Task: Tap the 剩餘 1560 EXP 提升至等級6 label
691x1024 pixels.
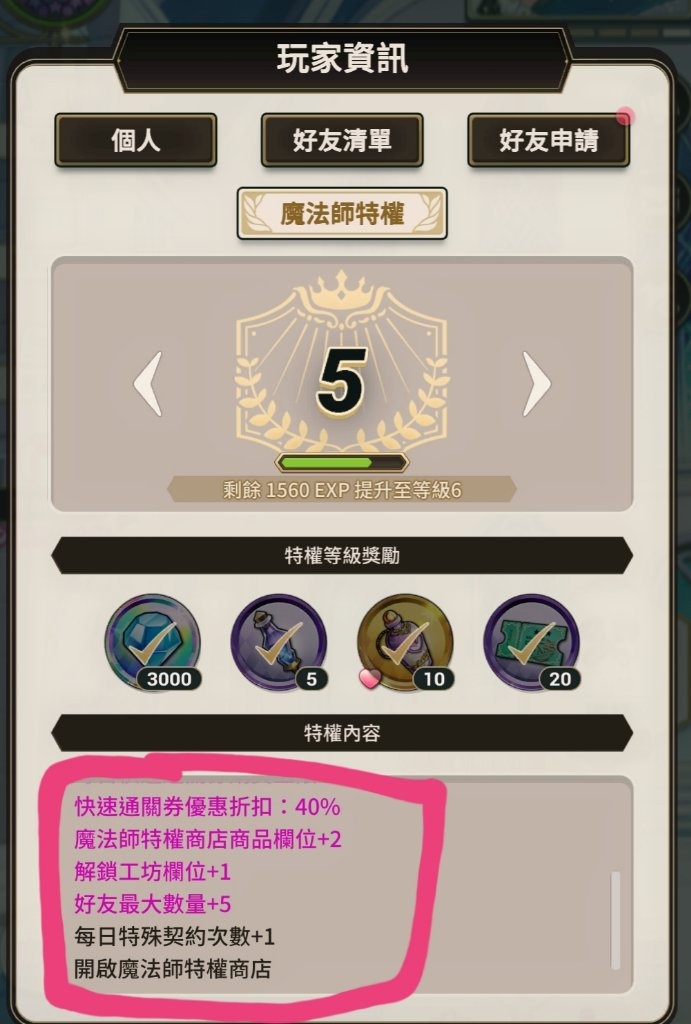Action: (x=342, y=490)
